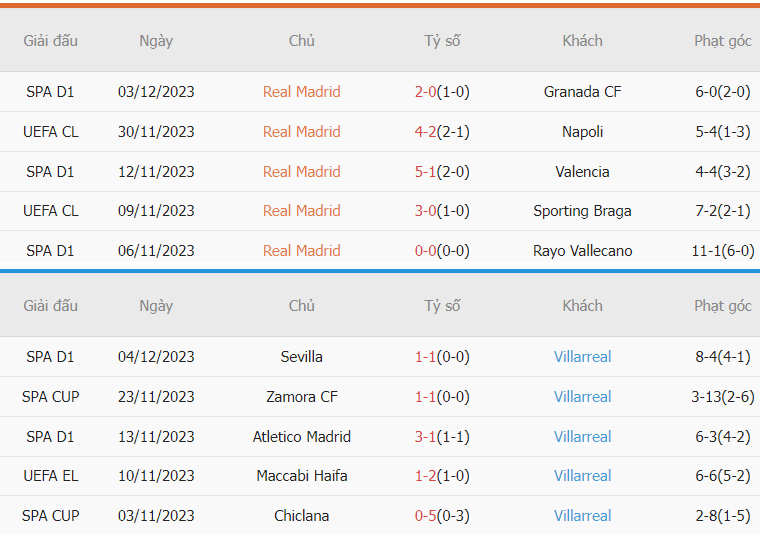Click the 'Ngày' header in bottom table

pyautogui.click(x=156, y=306)
